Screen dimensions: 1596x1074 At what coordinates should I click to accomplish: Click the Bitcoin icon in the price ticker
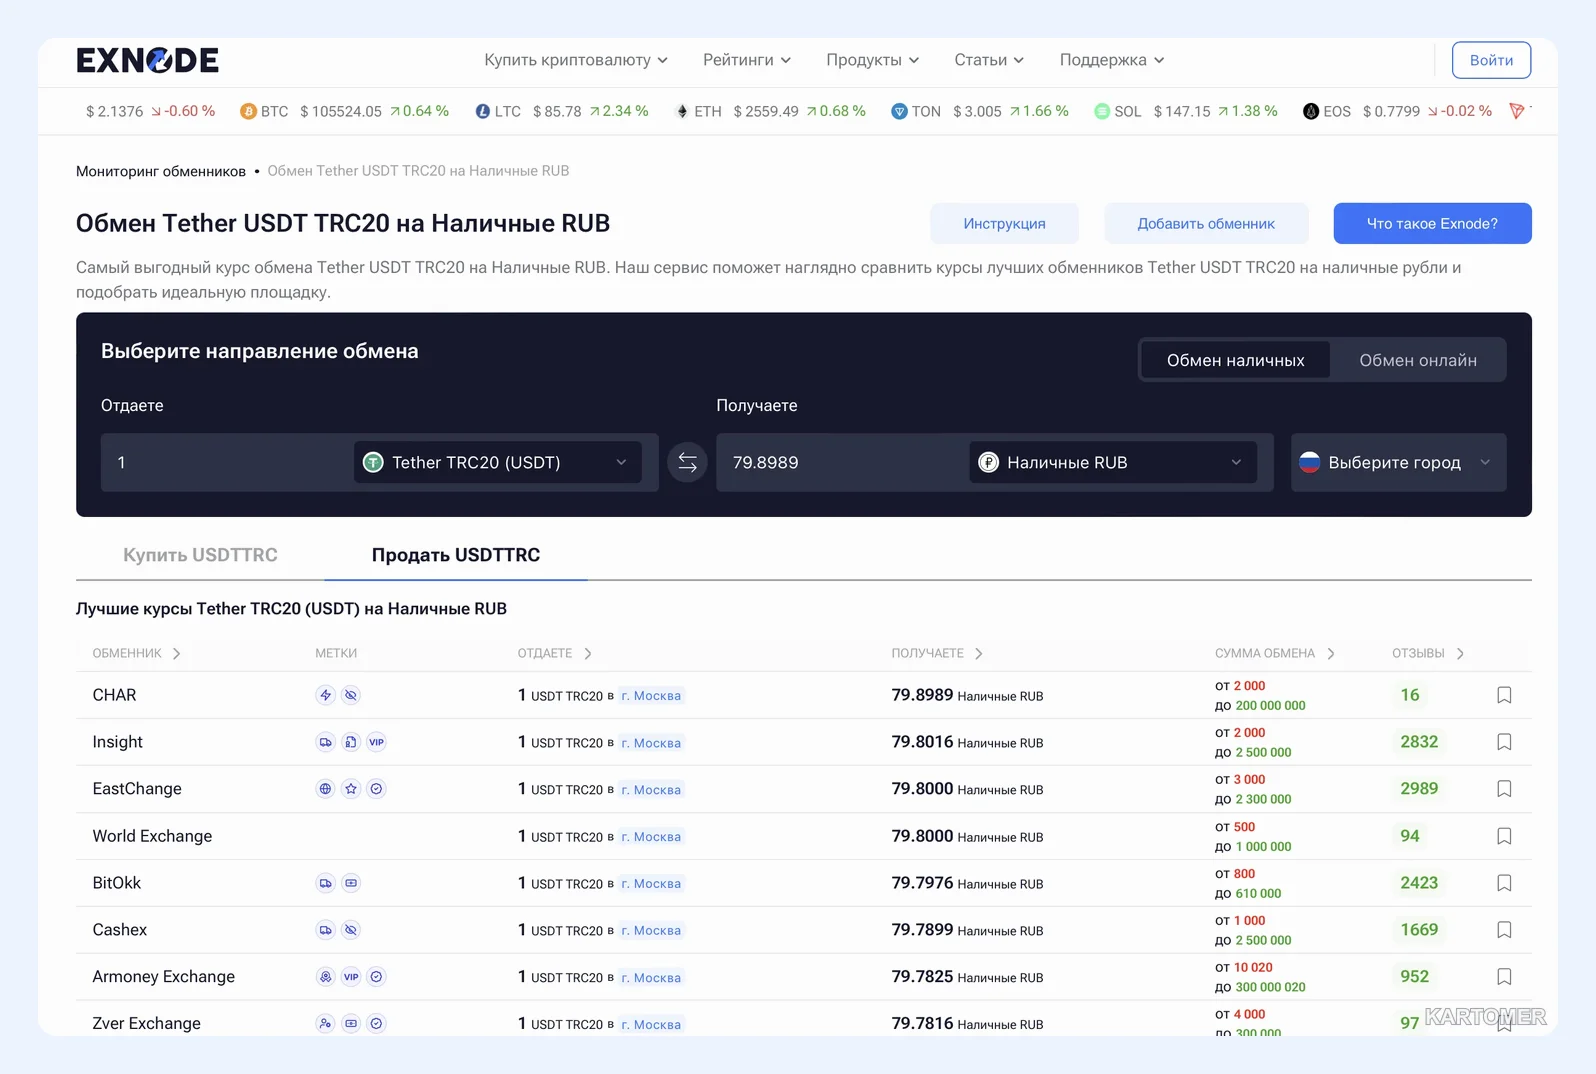point(248,111)
